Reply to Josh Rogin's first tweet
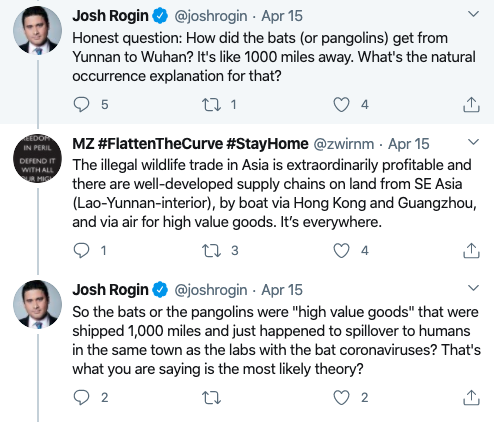 81,104
